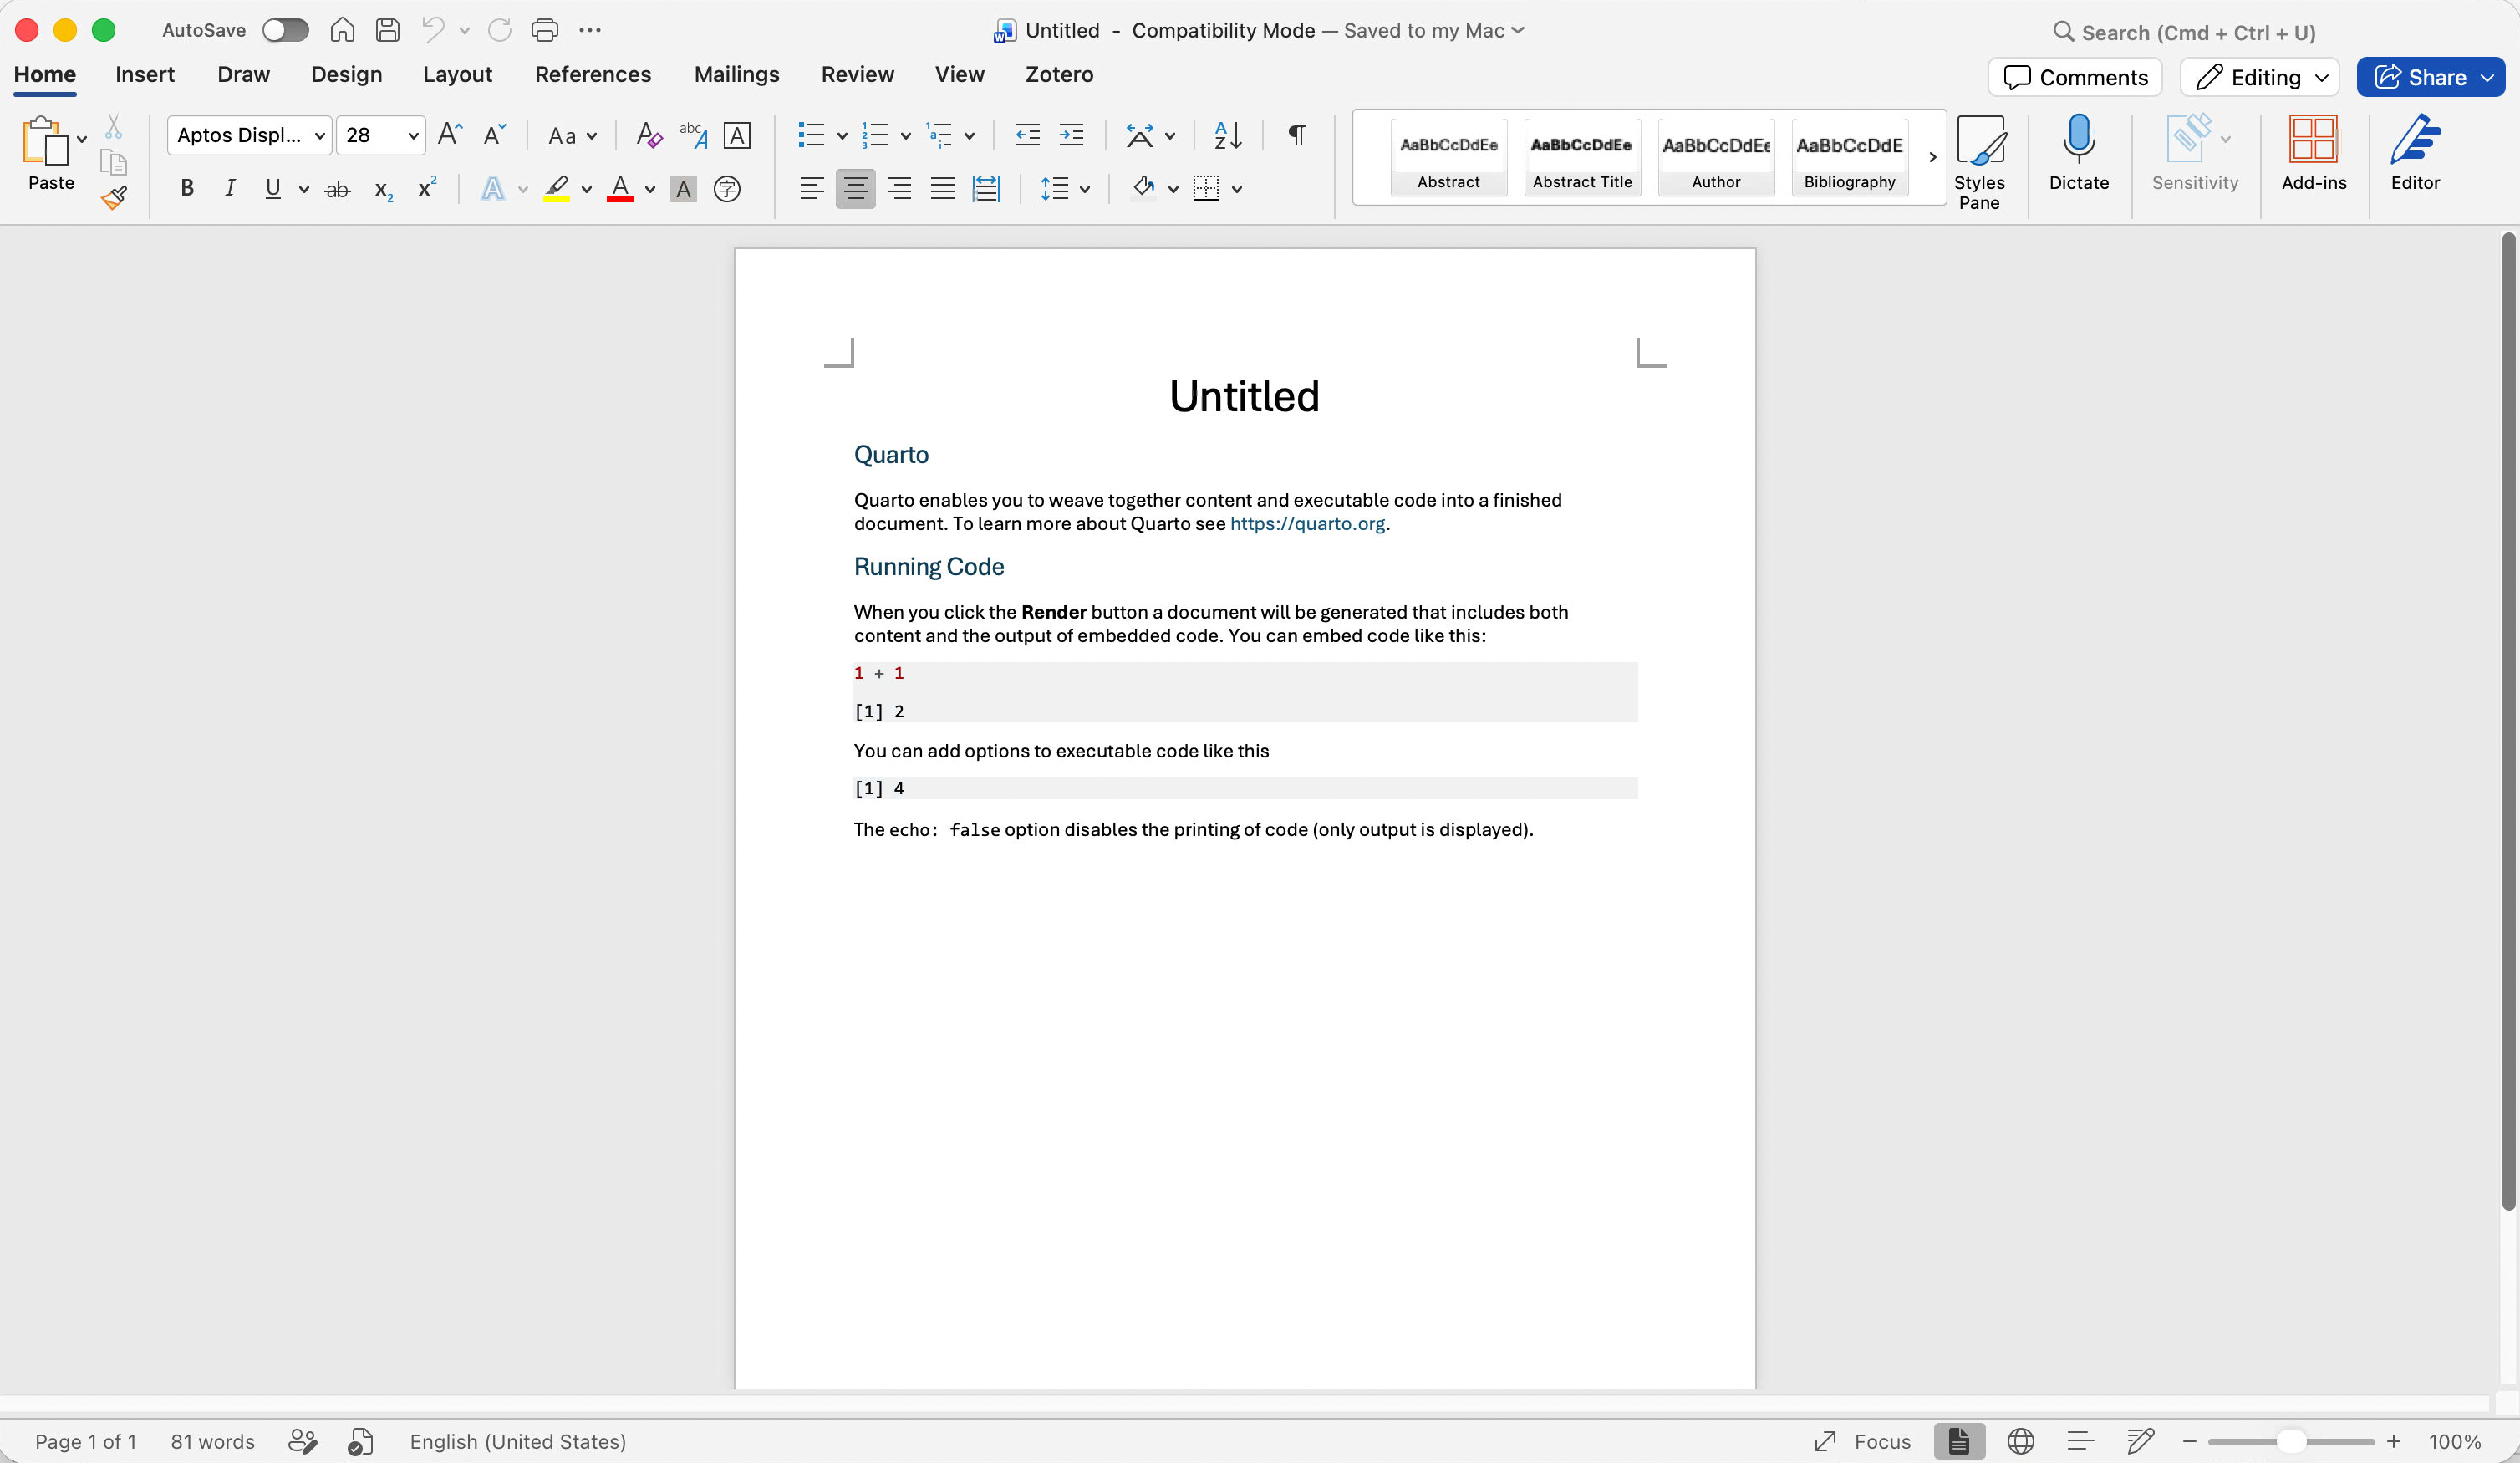Screen dimensions: 2520x1463
Task: Click the English (United States) language indicator
Action: (x=518, y=1441)
